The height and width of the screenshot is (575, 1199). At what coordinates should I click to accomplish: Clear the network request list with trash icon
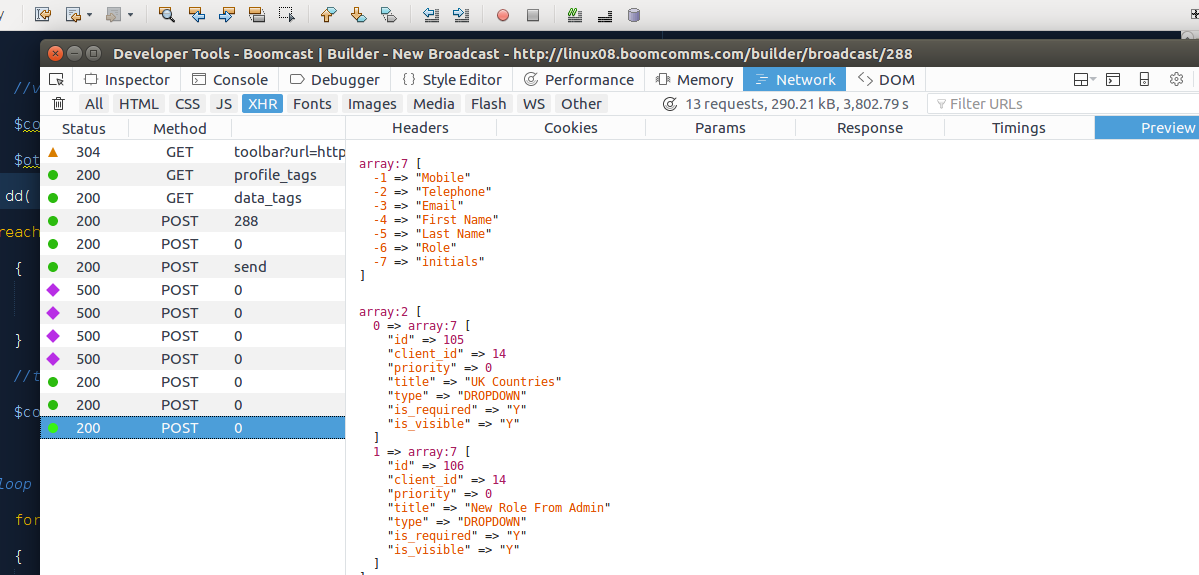pyautogui.click(x=59, y=104)
